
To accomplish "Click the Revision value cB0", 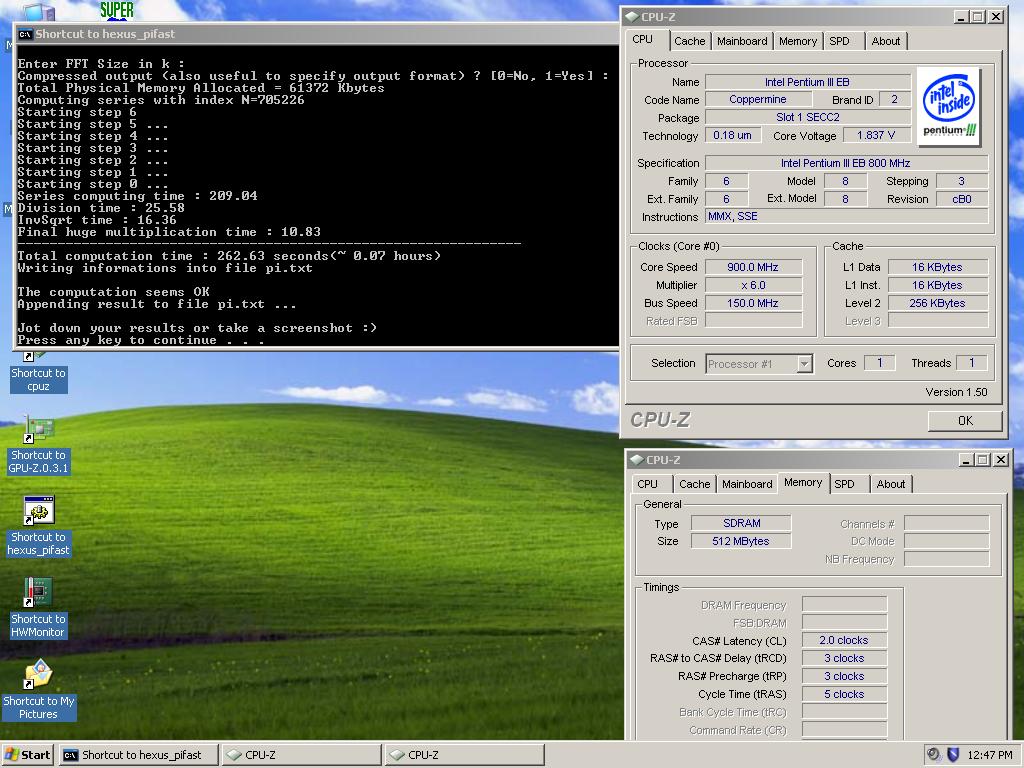I will (962, 199).
